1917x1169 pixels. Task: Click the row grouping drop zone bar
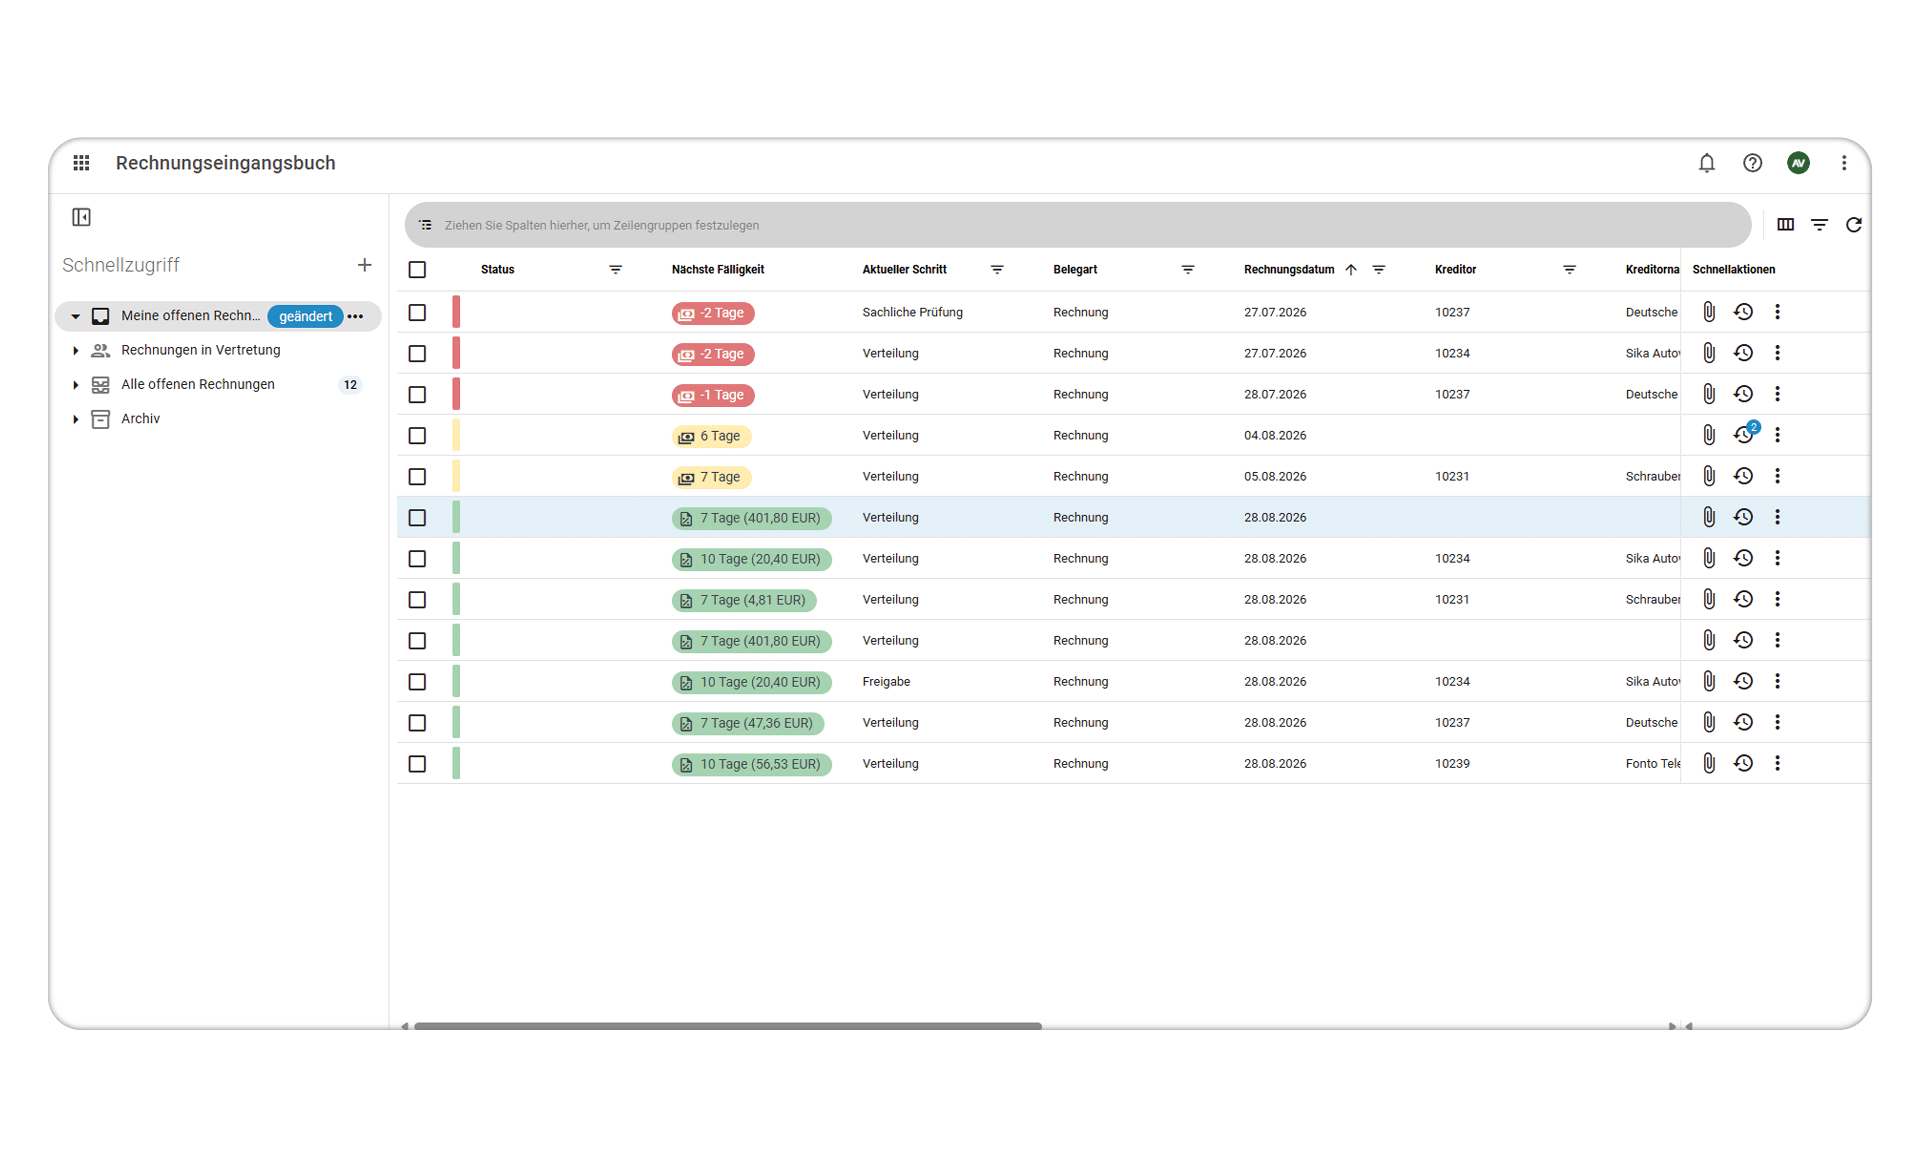(x=1078, y=225)
